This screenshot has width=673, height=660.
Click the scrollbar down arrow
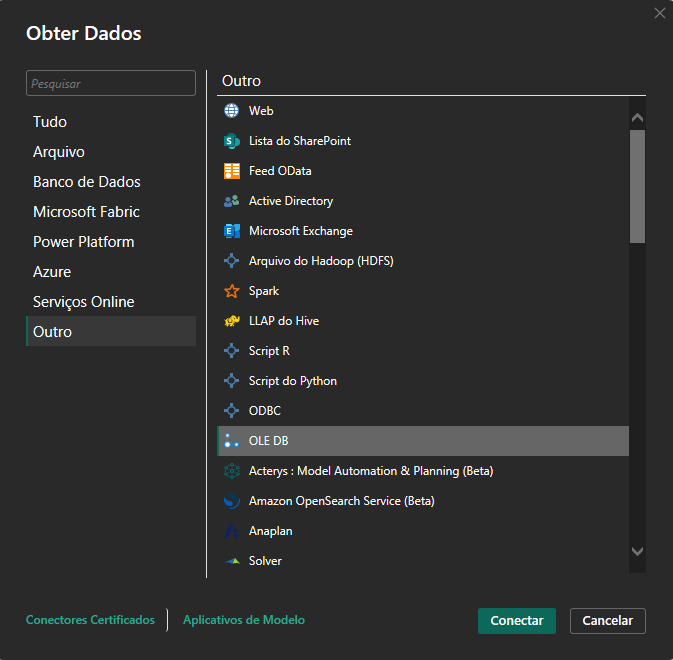637,551
